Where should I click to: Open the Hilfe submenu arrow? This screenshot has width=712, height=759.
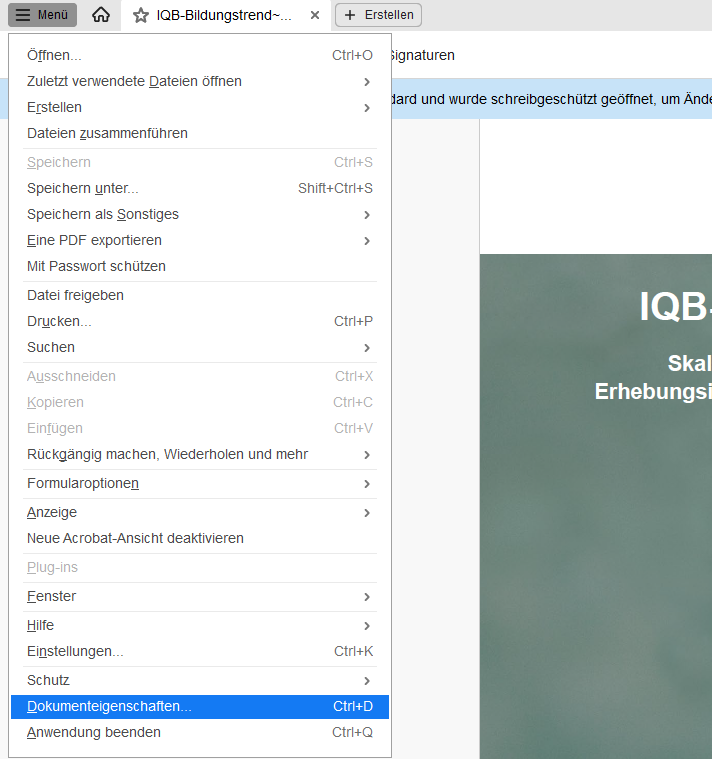click(367, 625)
